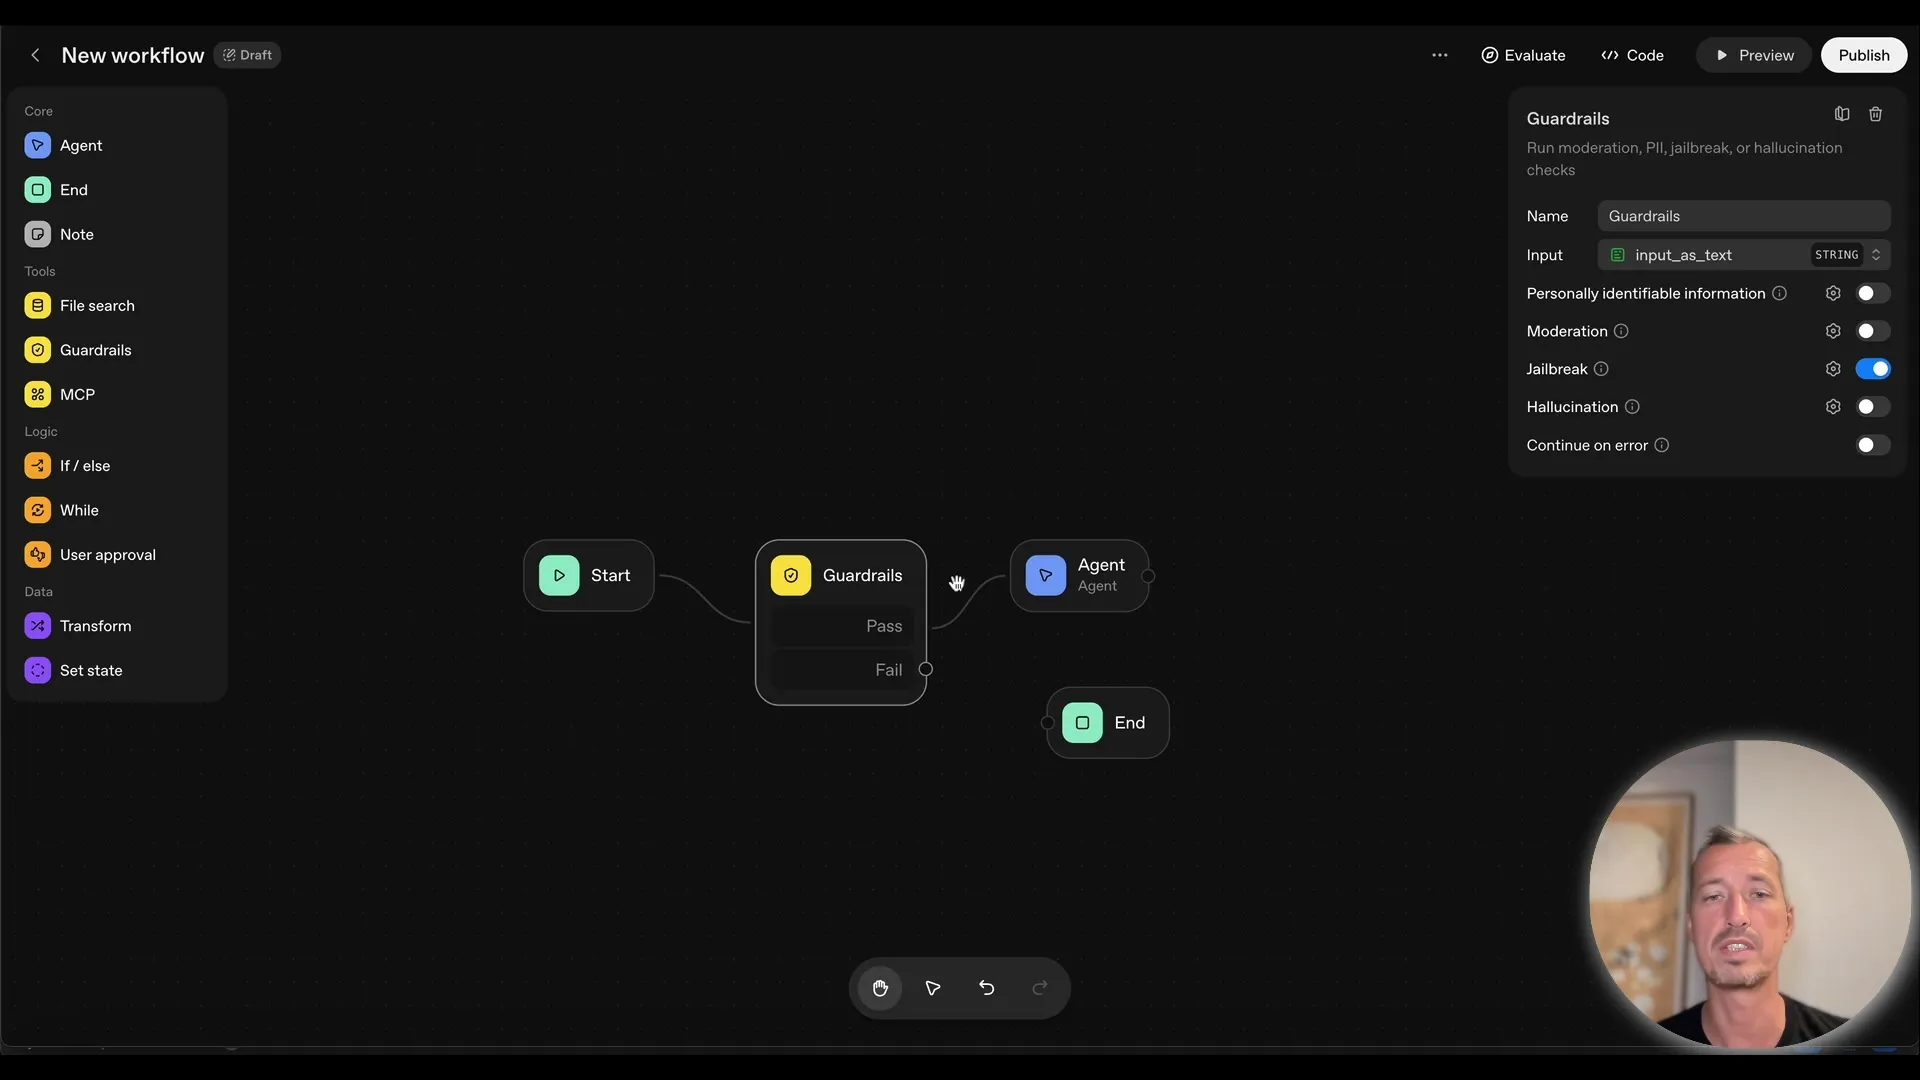Open Hallucination settings gear
The height and width of the screenshot is (1080, 1920).
[1832, 407]
